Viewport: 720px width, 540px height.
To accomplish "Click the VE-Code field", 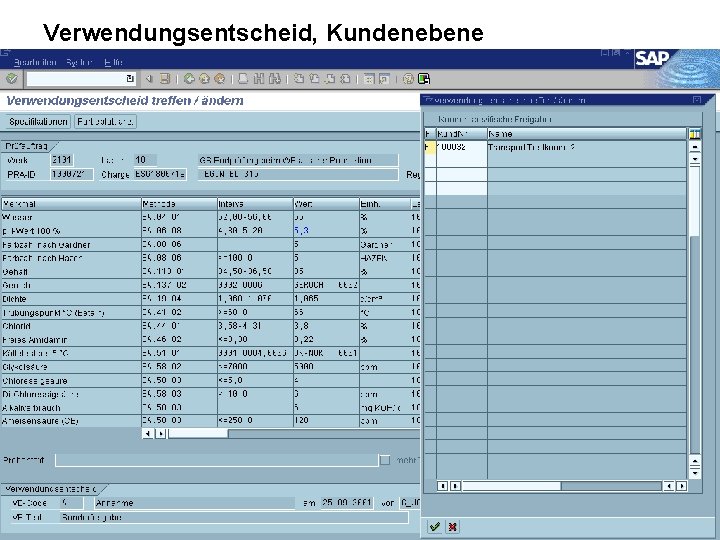I will pos(71,503).
